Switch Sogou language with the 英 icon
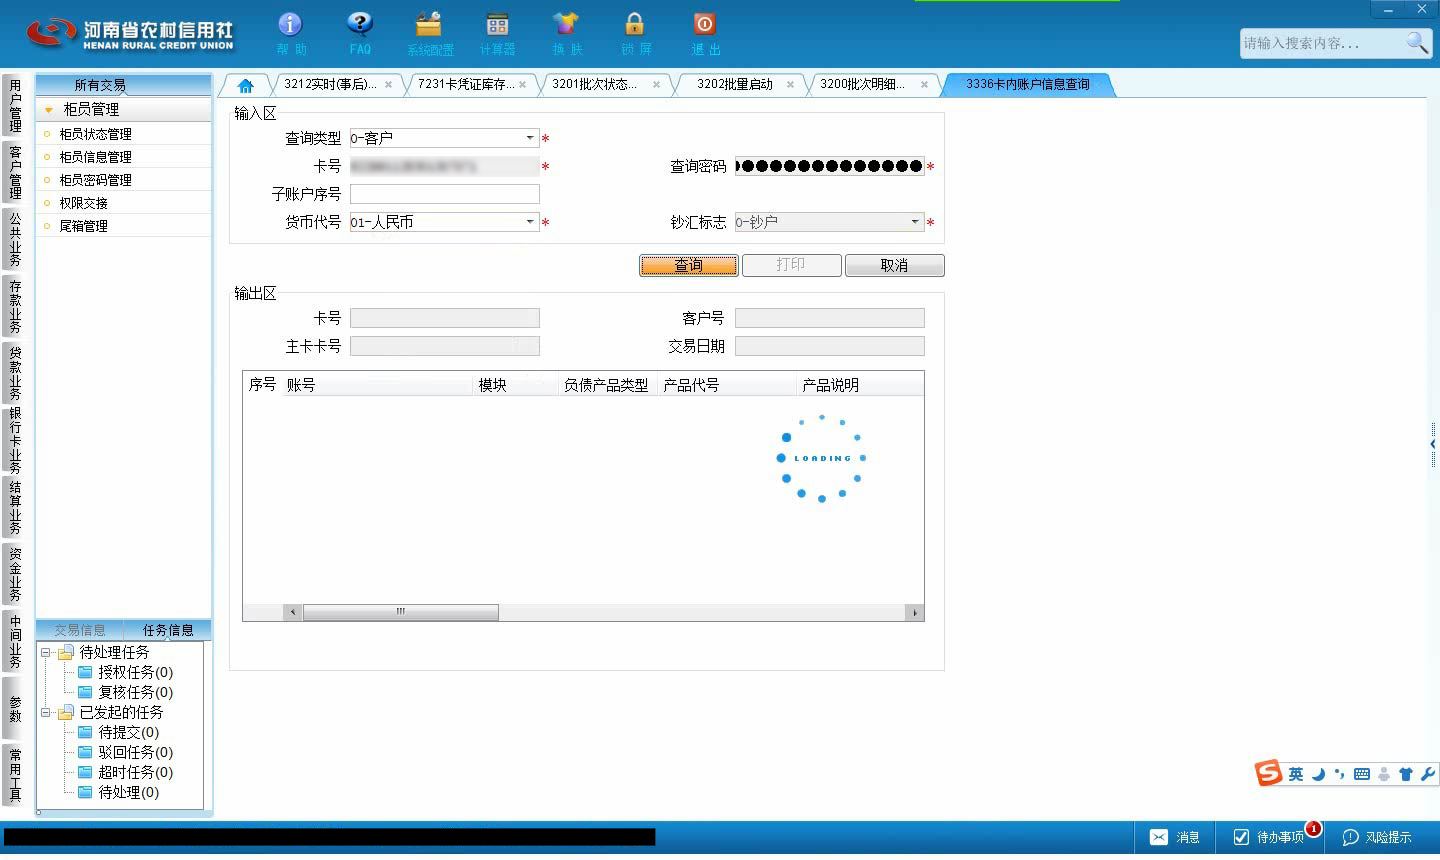The image size is (1440, 860). (x=1296, y=774)
